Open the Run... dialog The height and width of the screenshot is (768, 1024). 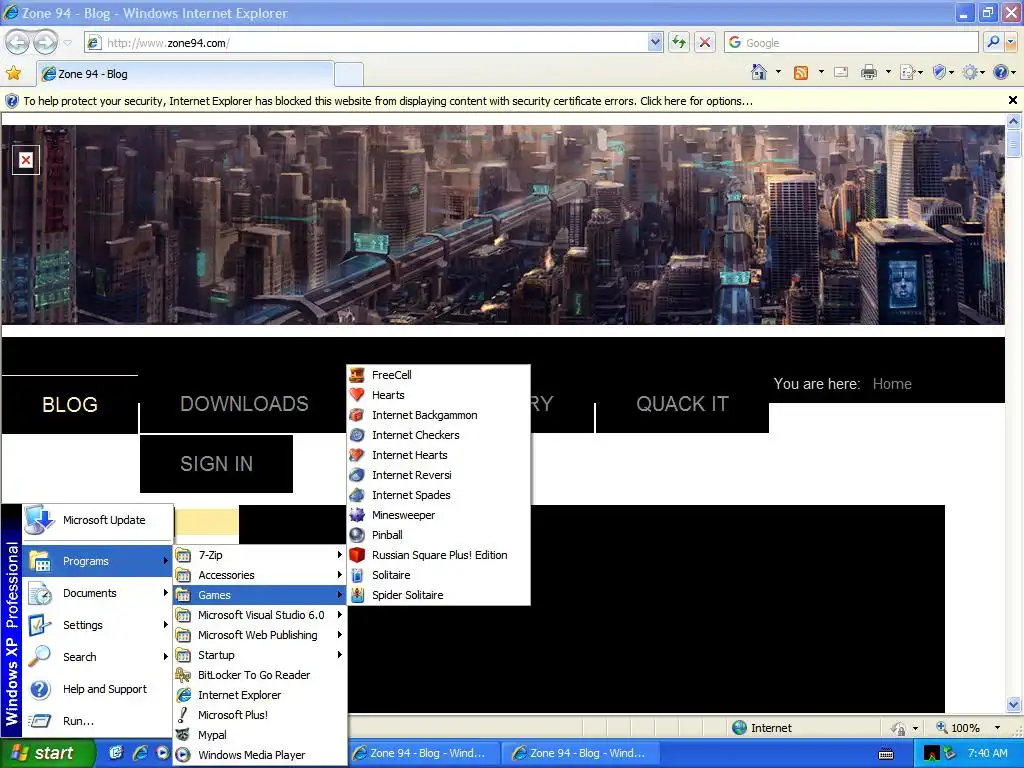point(97,721)
